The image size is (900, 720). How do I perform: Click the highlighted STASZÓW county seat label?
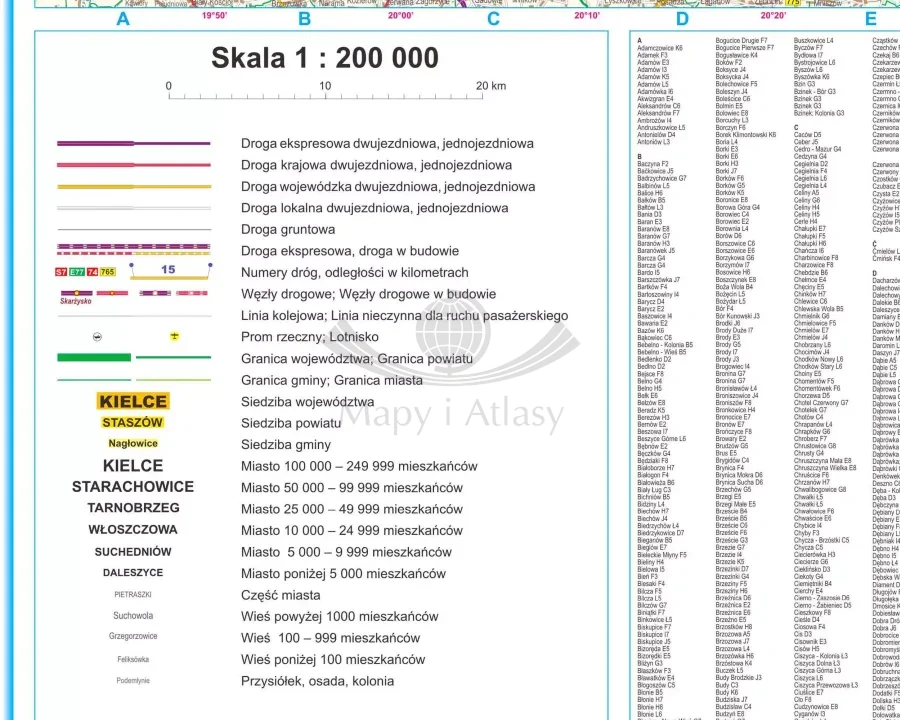point(132,423)
